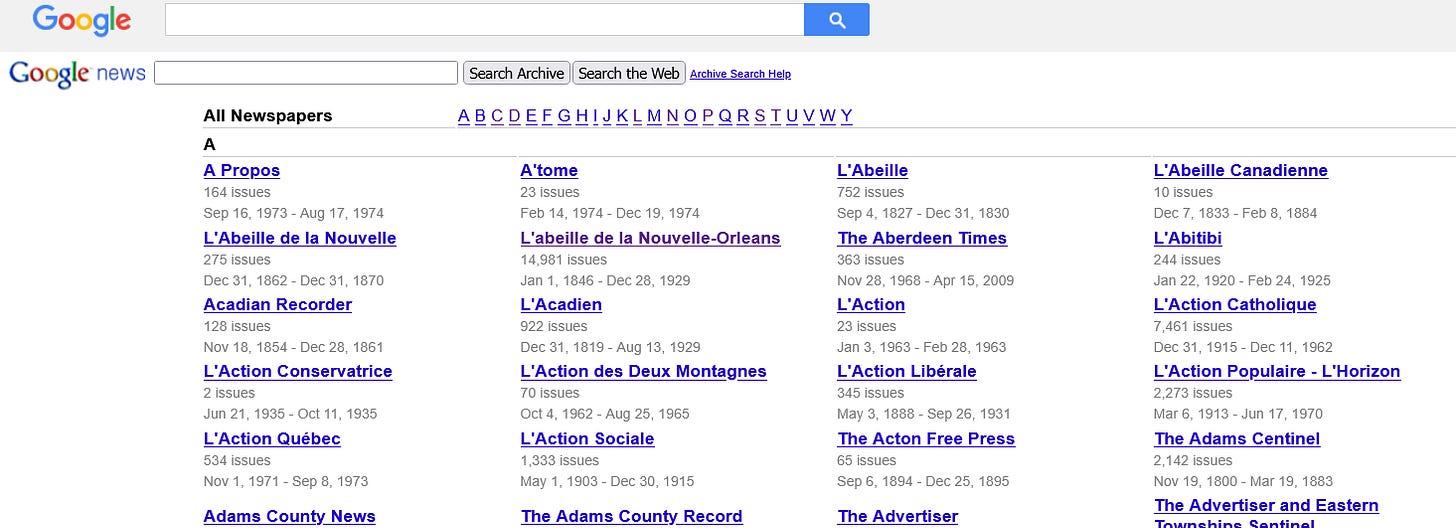This screenshot has height=528, width=1456.
Task: Open L'abeille de la Nouvelle-Orleans link
Action: [x=650, y=239]
